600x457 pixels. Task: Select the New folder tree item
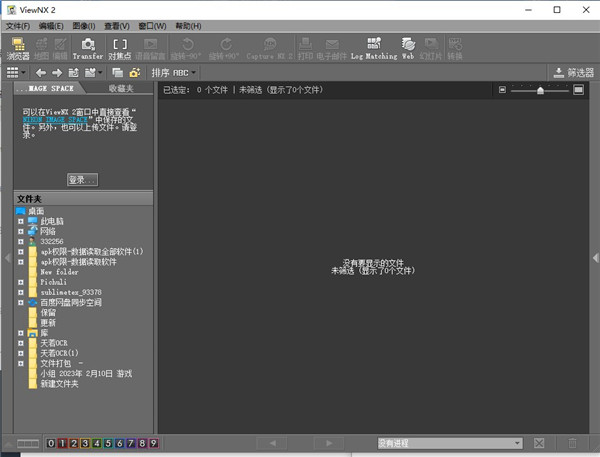click(59, 272)
